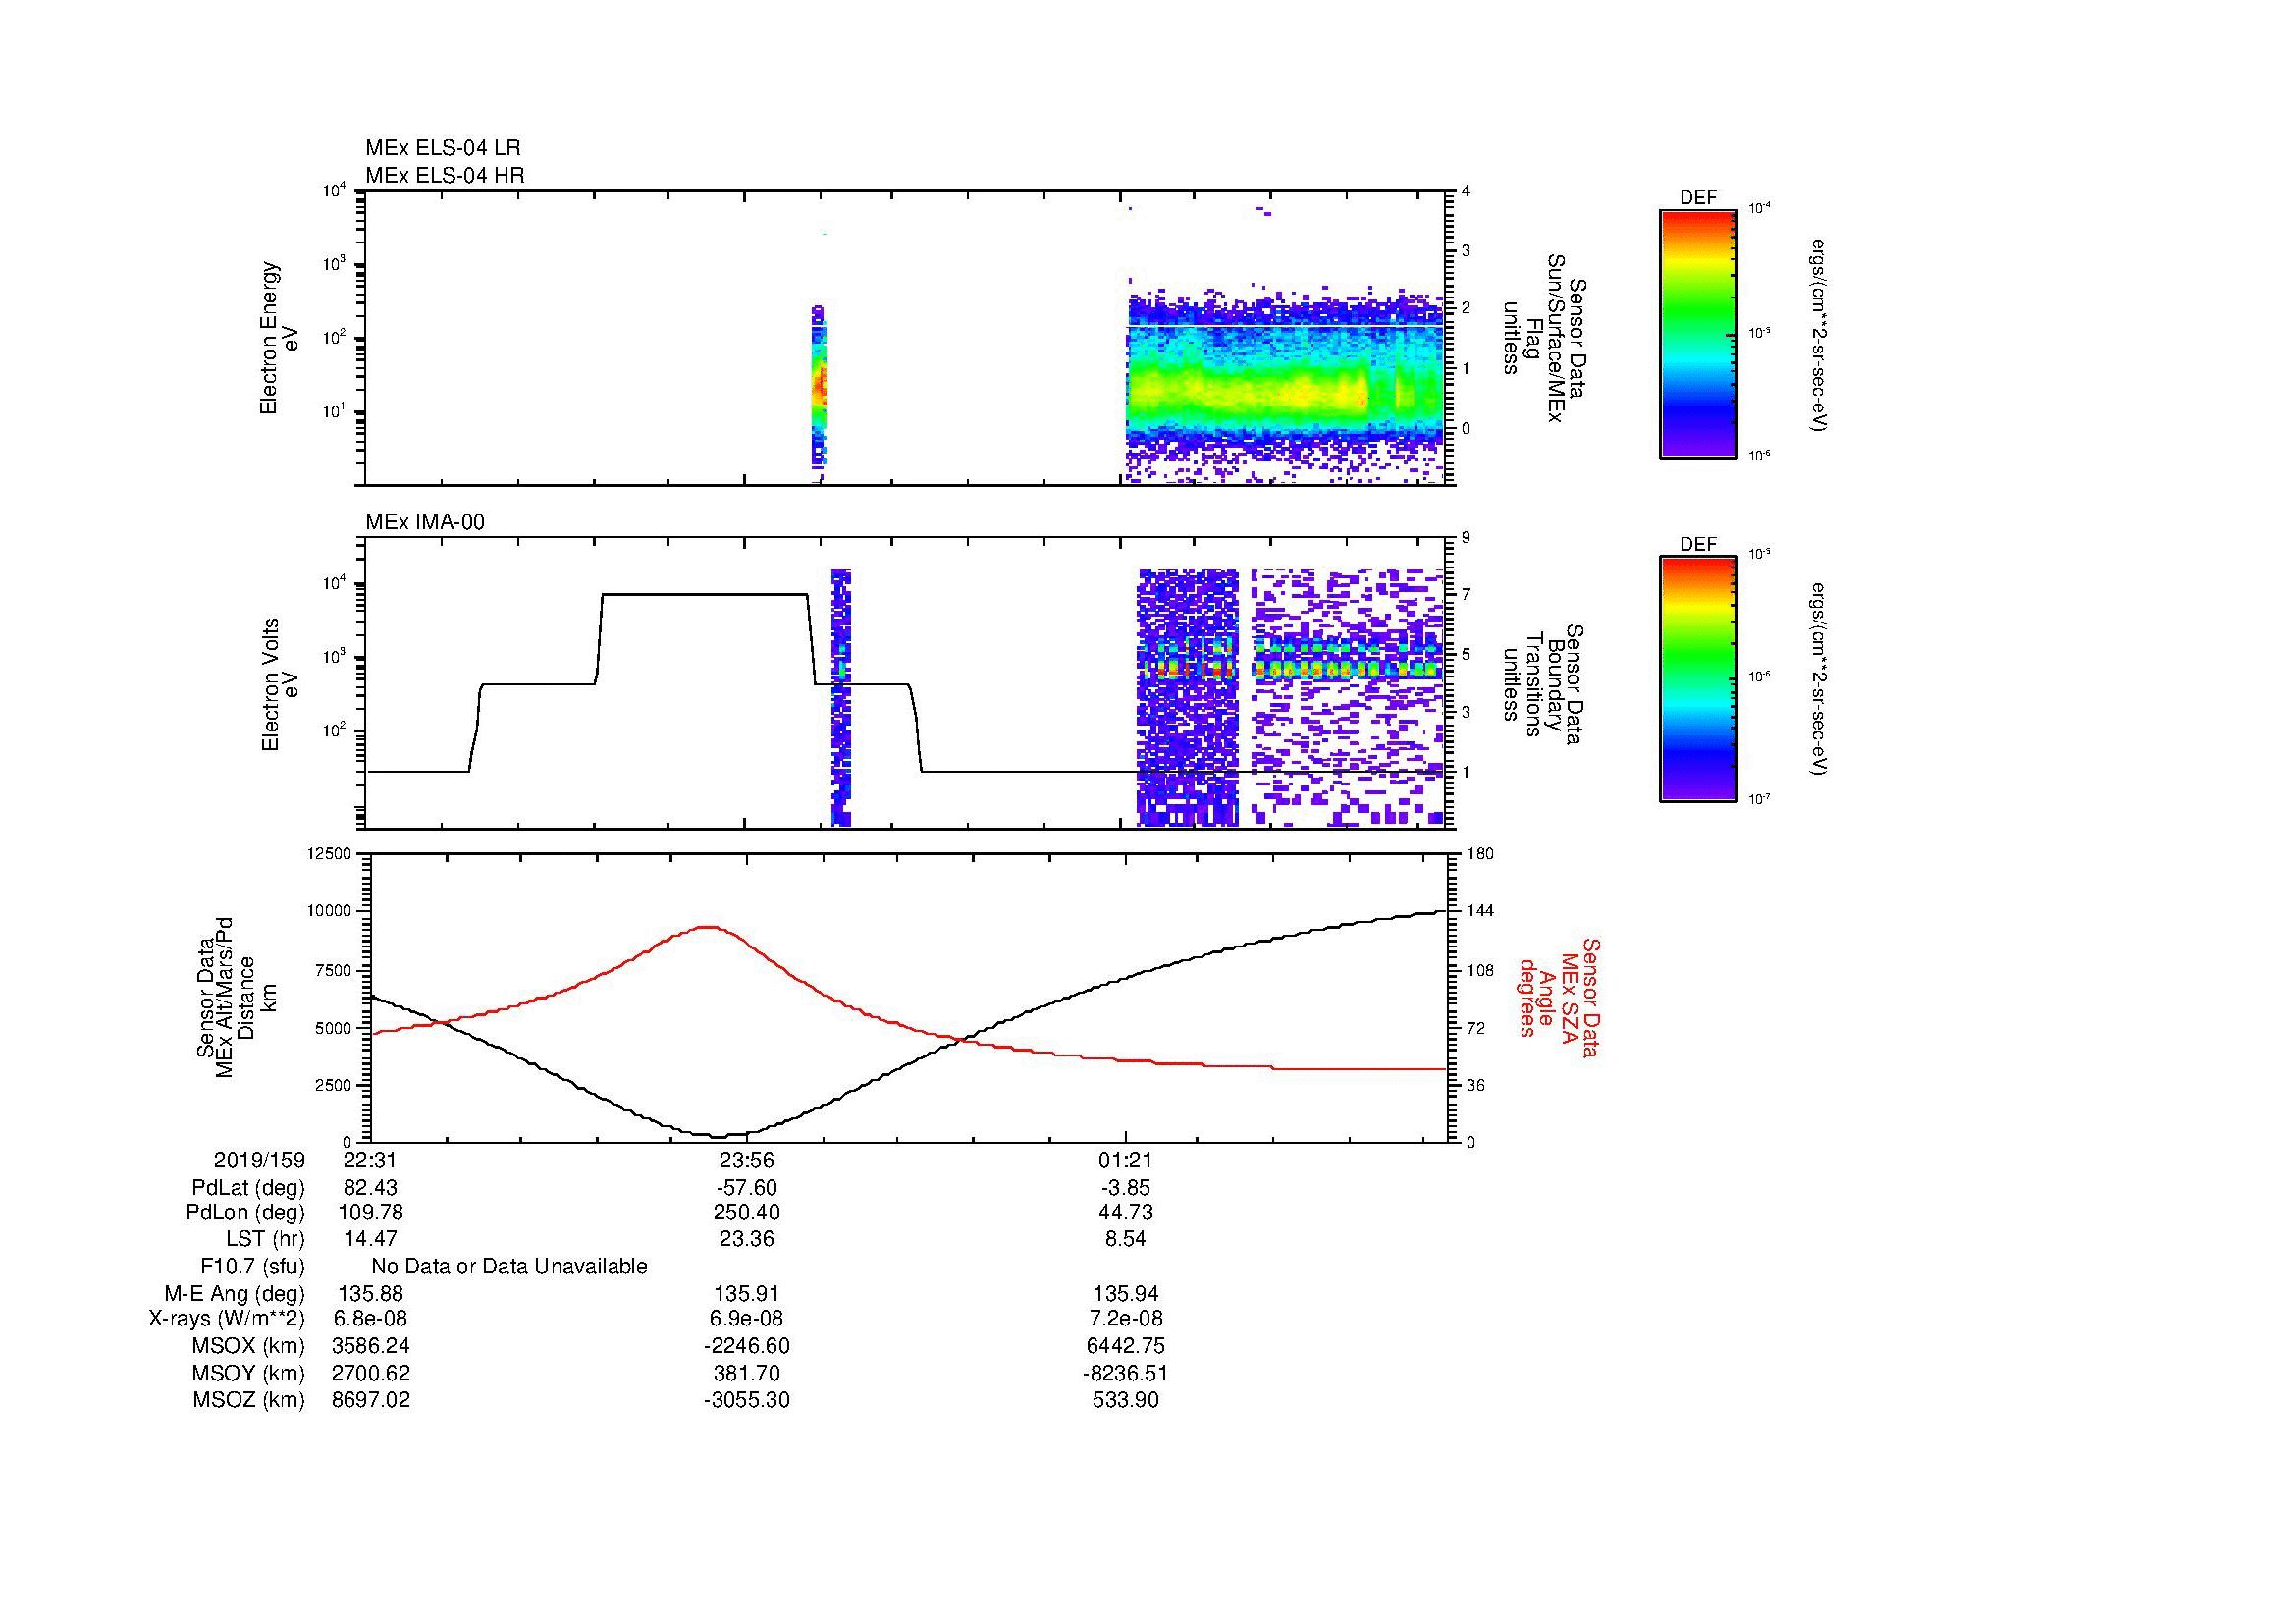2296x1623 pixels.
Task: Click the top DEF color bar for ELS
Action: click(x=1697, y=333)
